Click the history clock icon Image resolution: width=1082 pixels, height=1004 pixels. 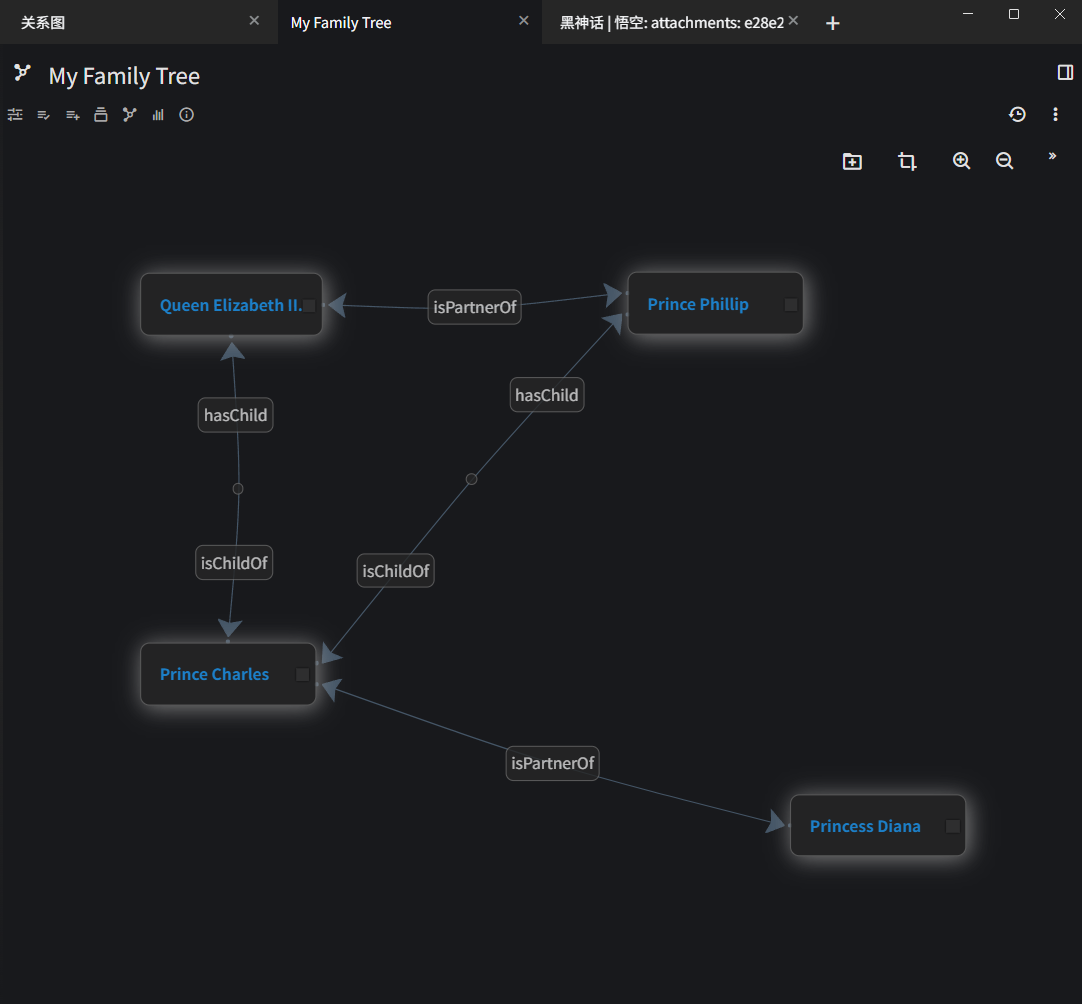pyautogui.click(x=1017, y=115)
